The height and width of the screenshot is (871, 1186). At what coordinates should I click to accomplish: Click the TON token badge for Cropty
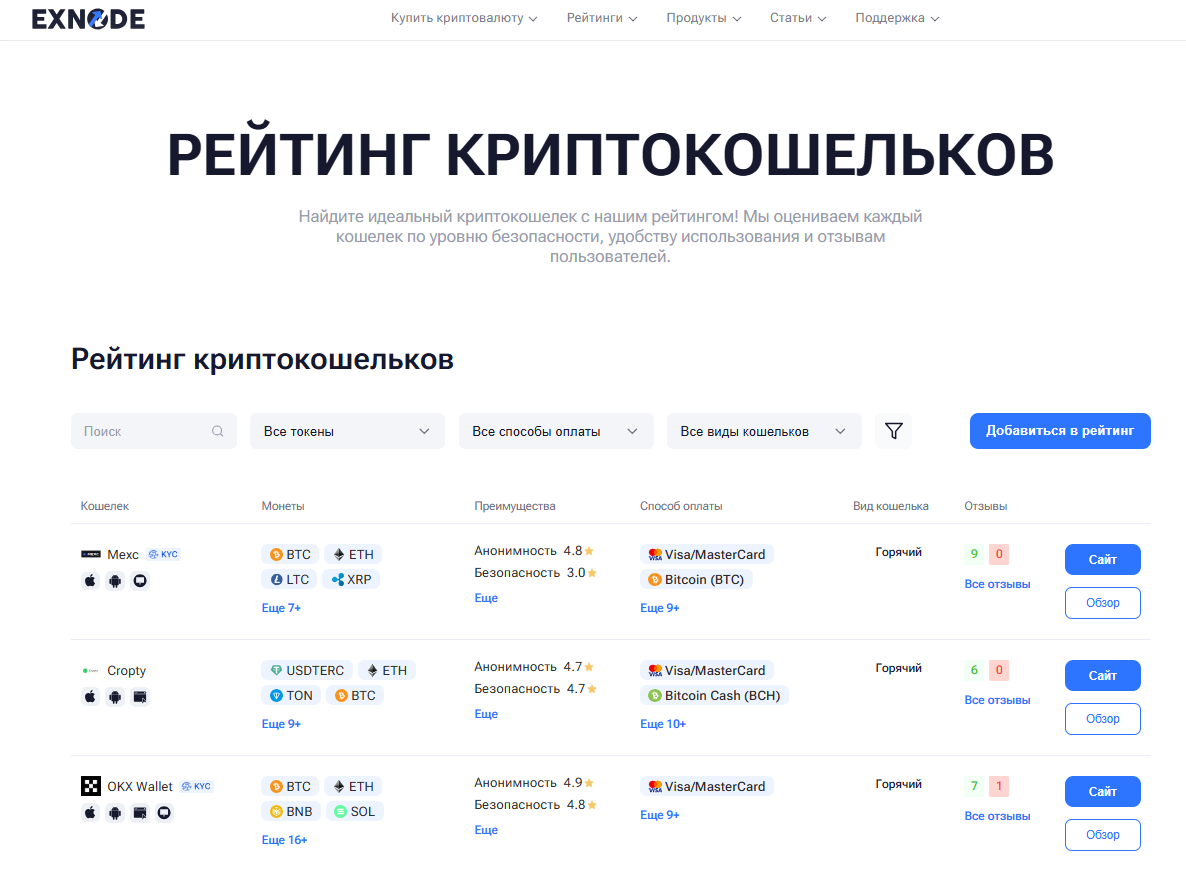(x=291, y=695)
